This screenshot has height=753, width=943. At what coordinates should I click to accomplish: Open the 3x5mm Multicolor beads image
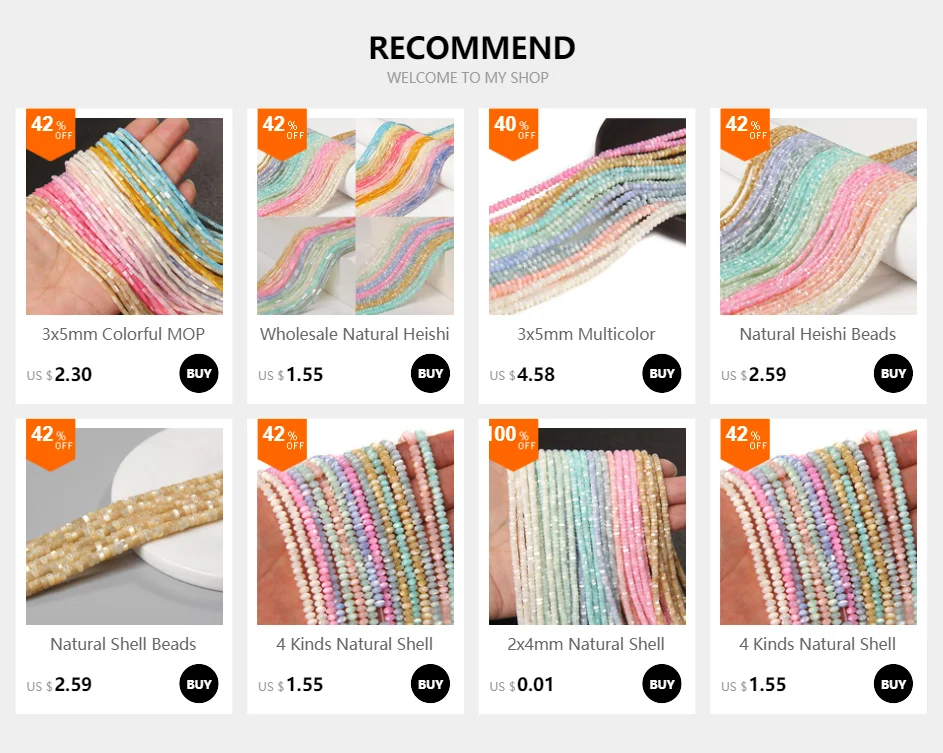point(587,216)
